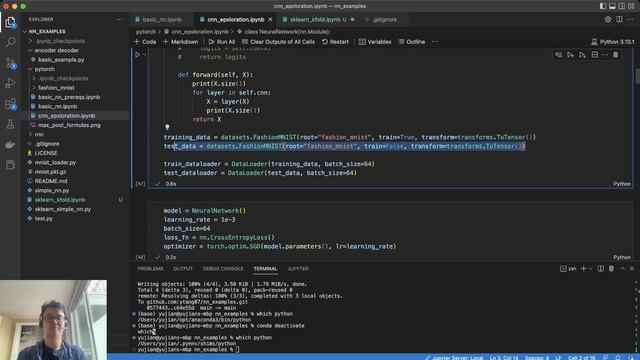The width and height of the screenshot is (640, 360).
Task: Add a new terminal with plus icon
Action: (x=583, y=269)
